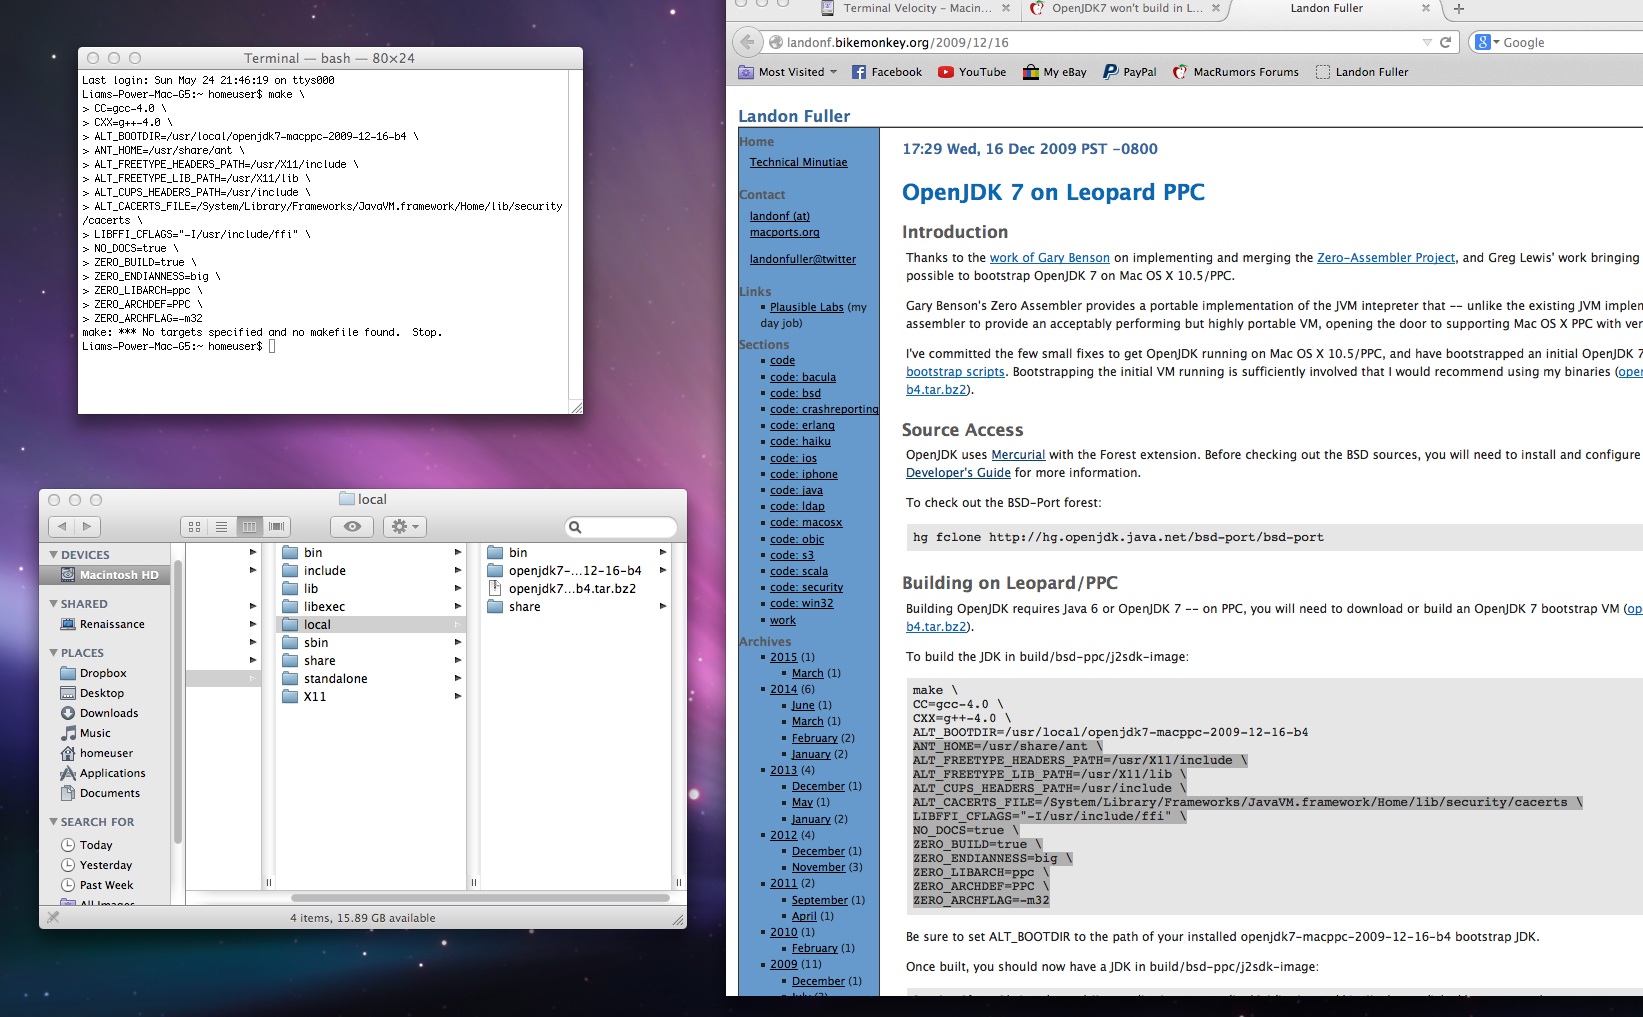Select Macintosh HD in Finder sidebar
Viewport: 1643px width, 1017px height.
pyautogui.click(x=107, y=575)
